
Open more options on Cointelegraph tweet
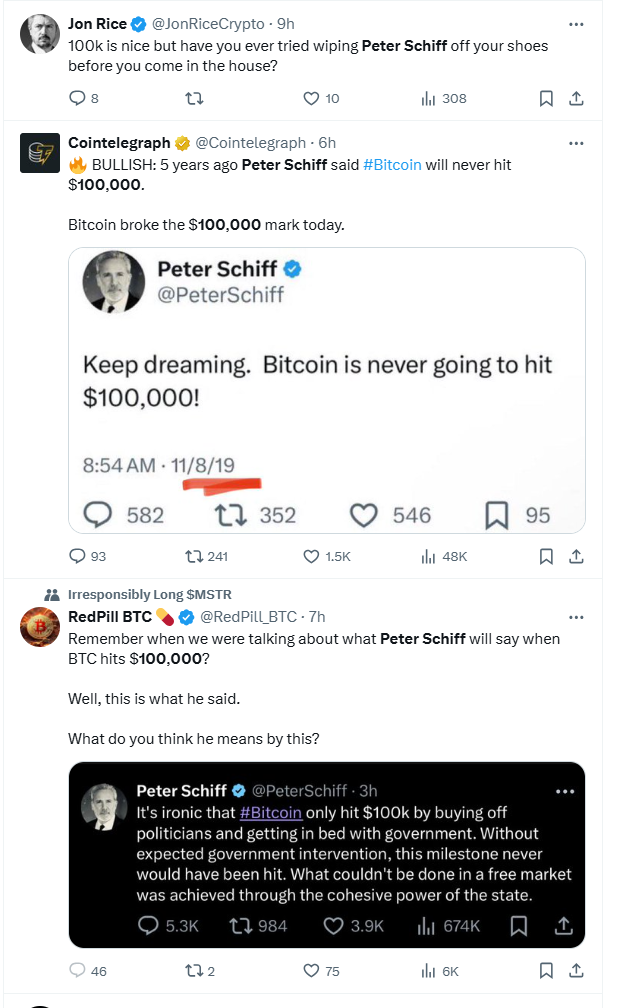coord(576,143)
